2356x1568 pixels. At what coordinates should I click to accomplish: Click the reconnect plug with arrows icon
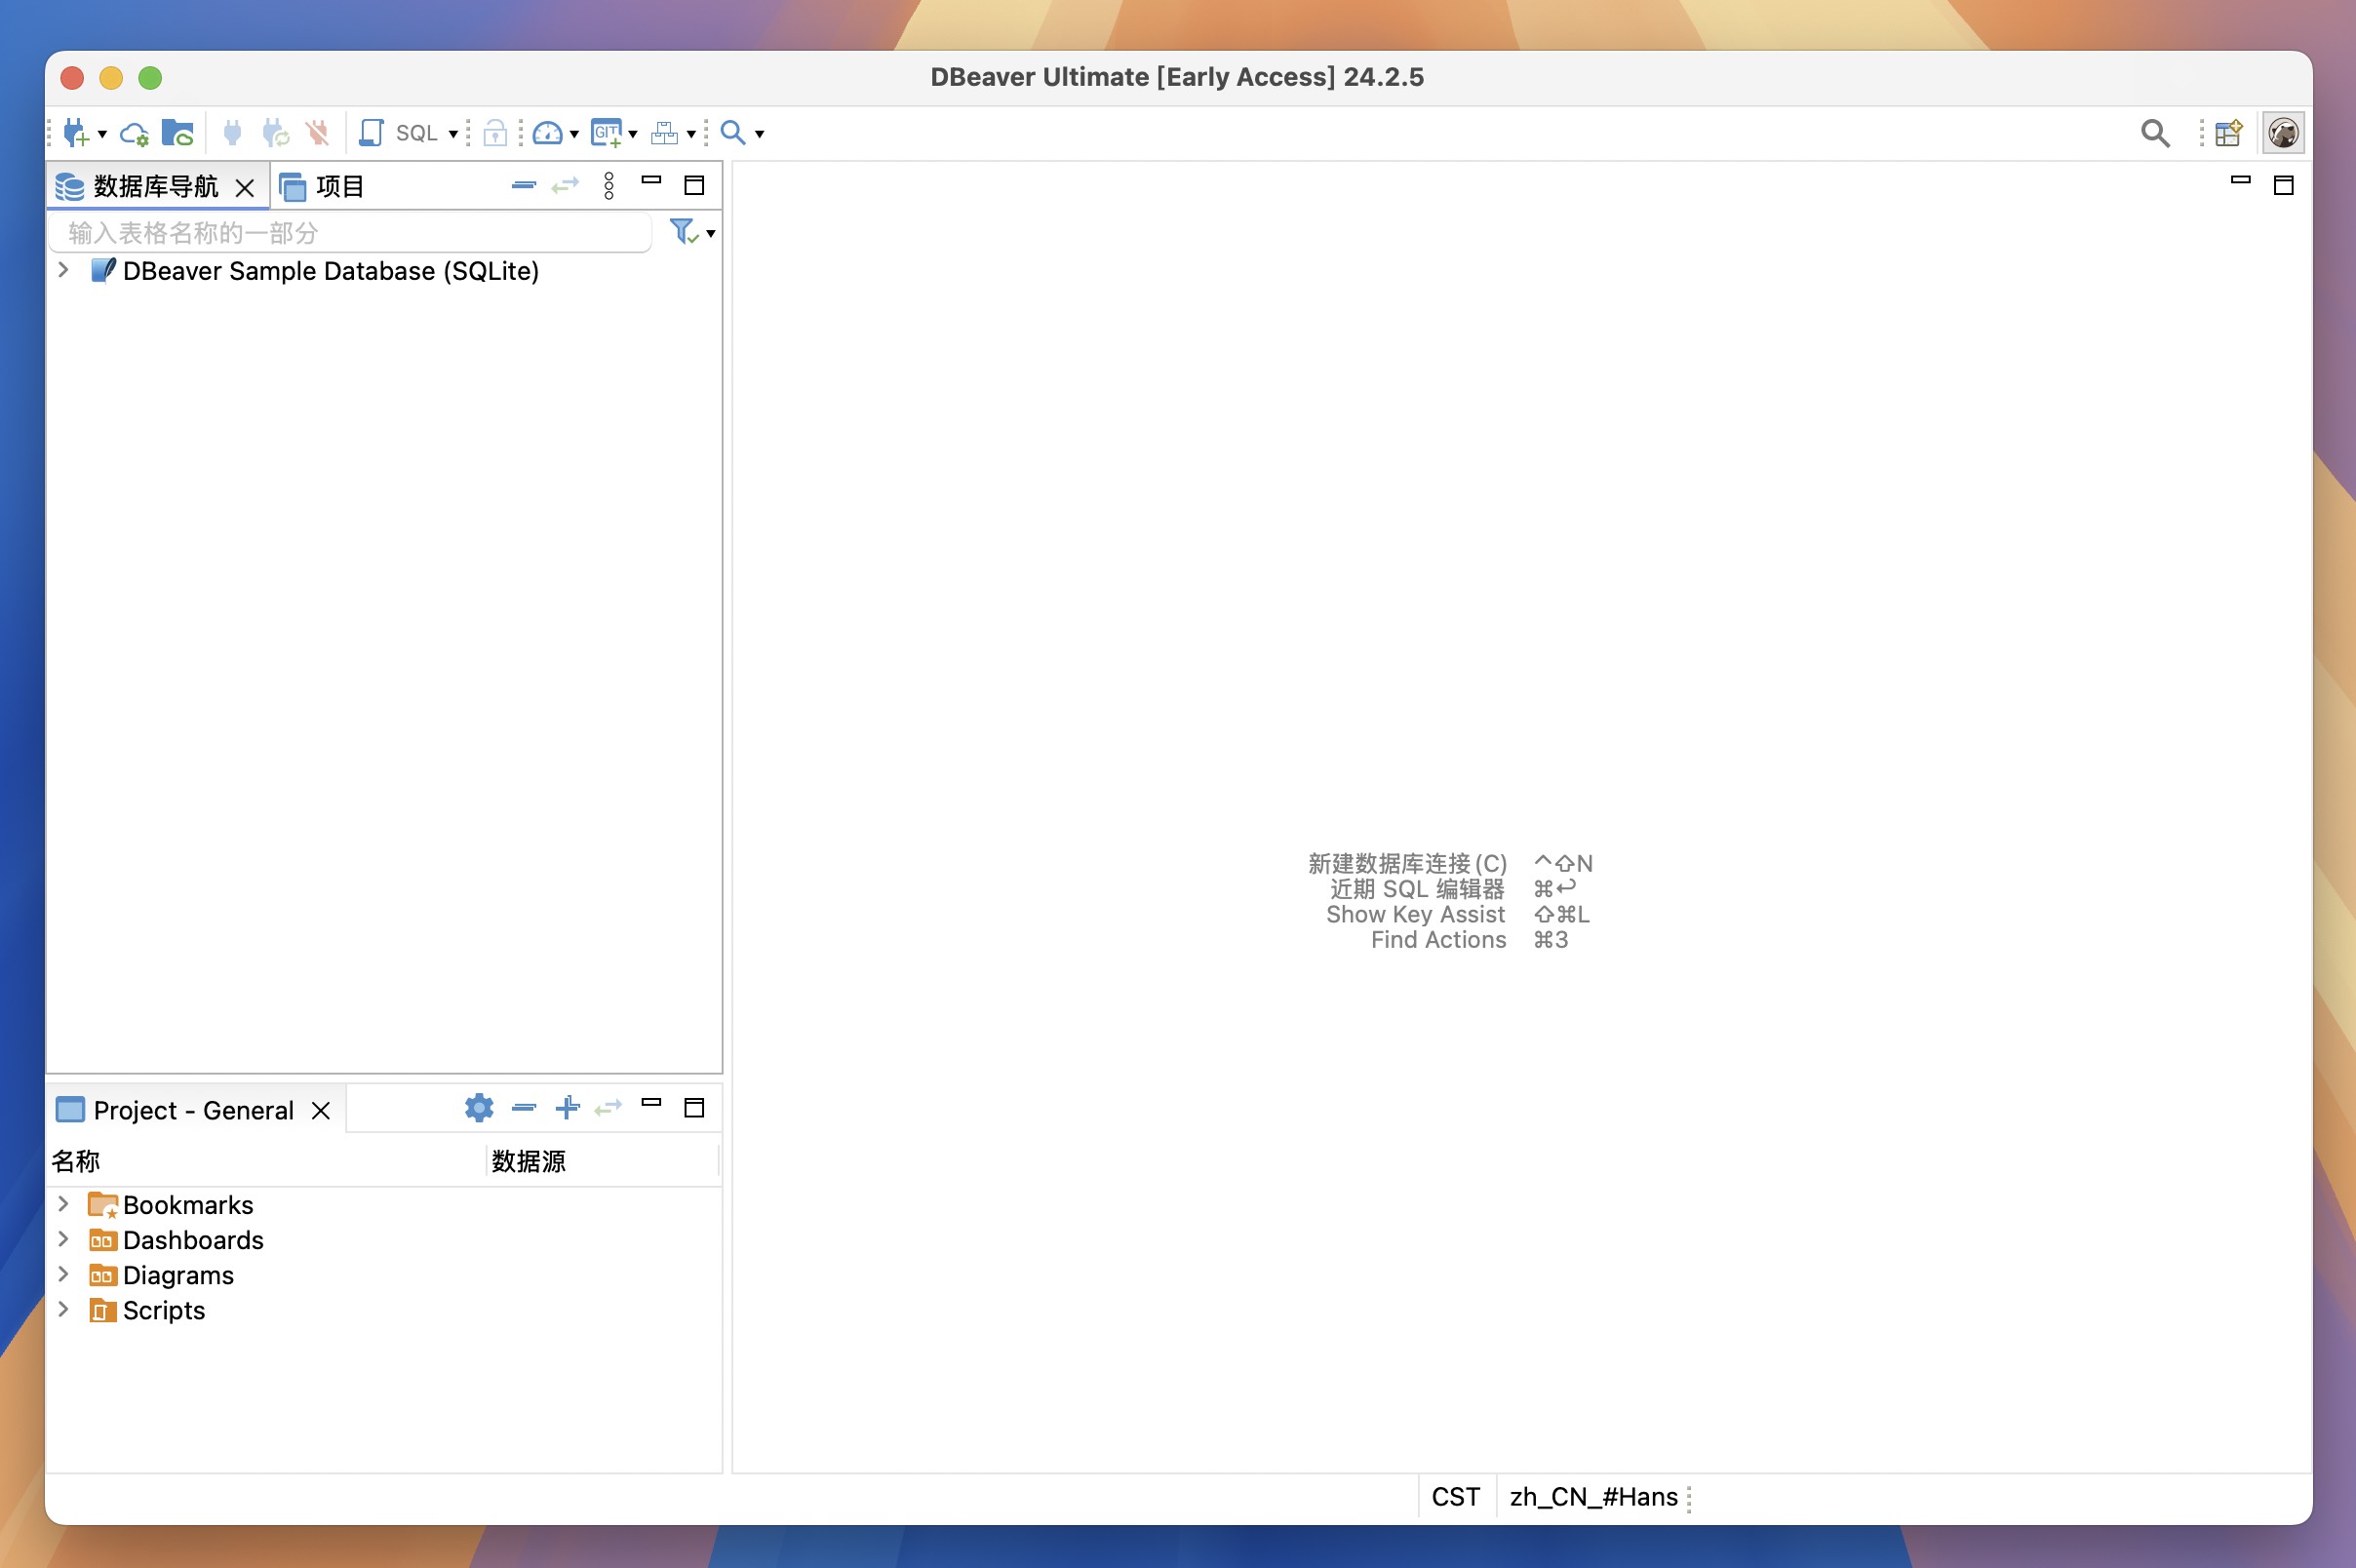(275, 133)
